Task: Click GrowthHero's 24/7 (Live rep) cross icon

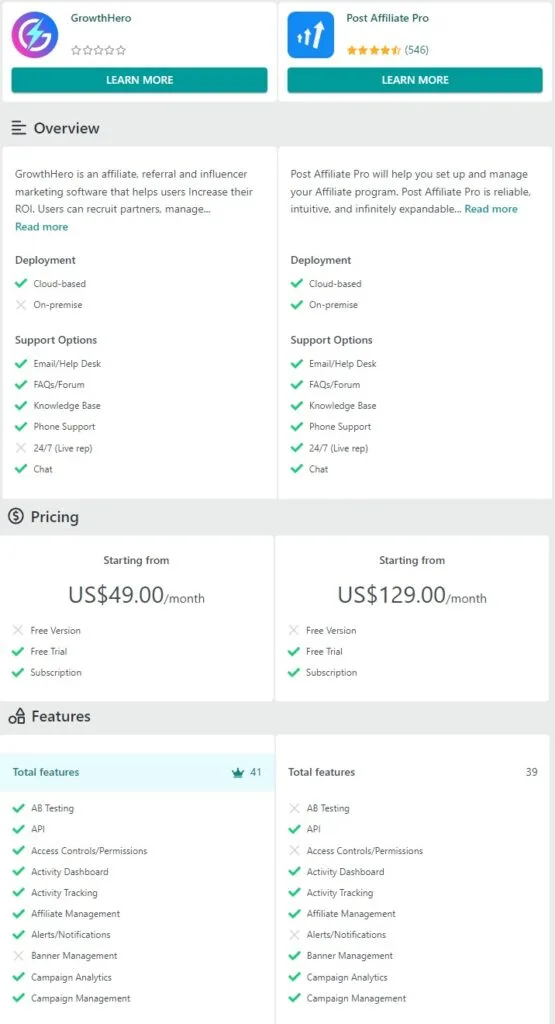Action: 21,448
